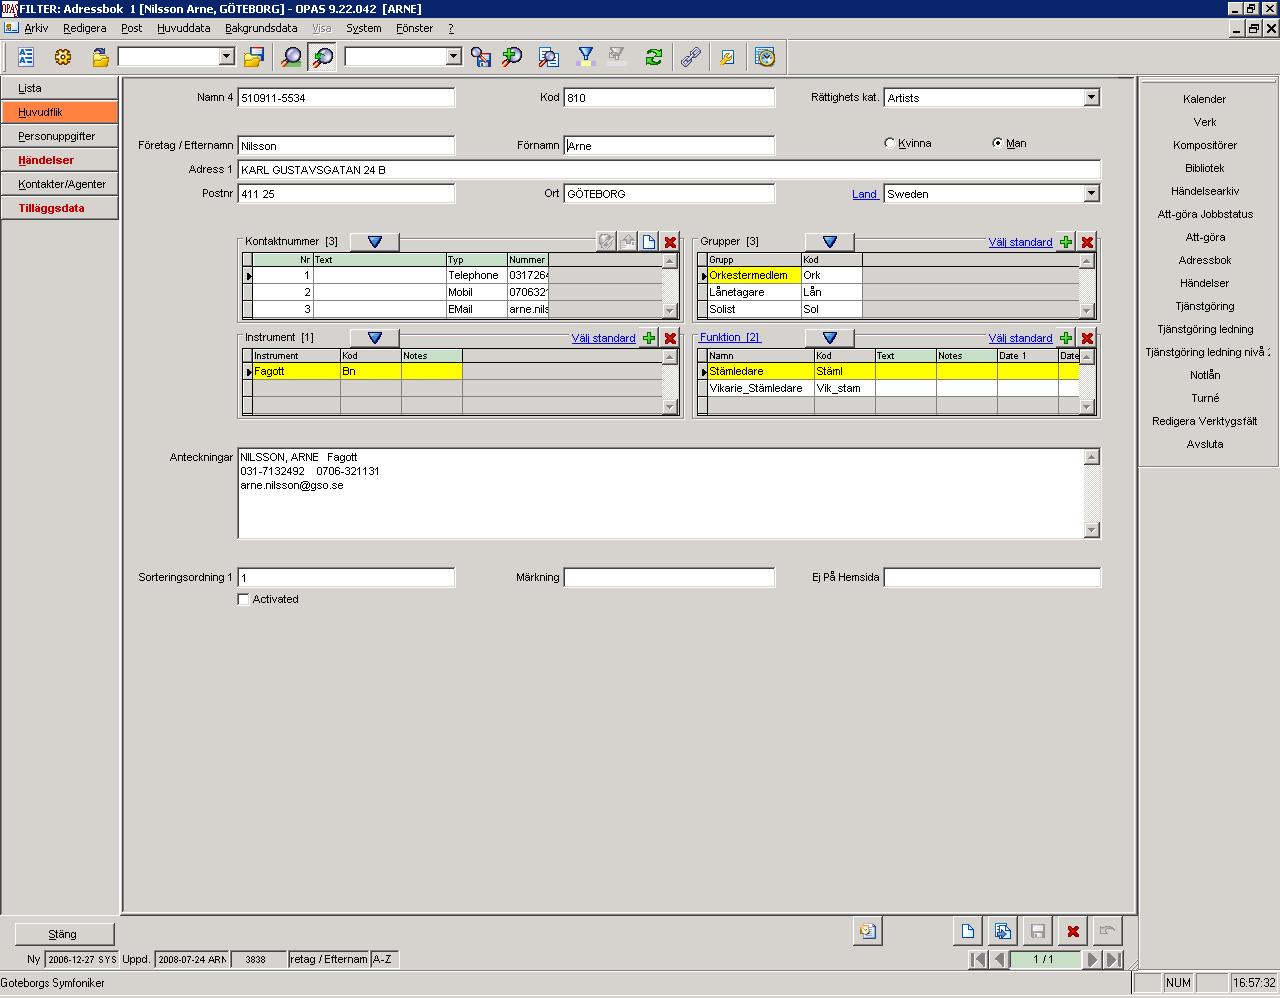
Task: Delete Funktion entry with red X
Action: 1087,338
